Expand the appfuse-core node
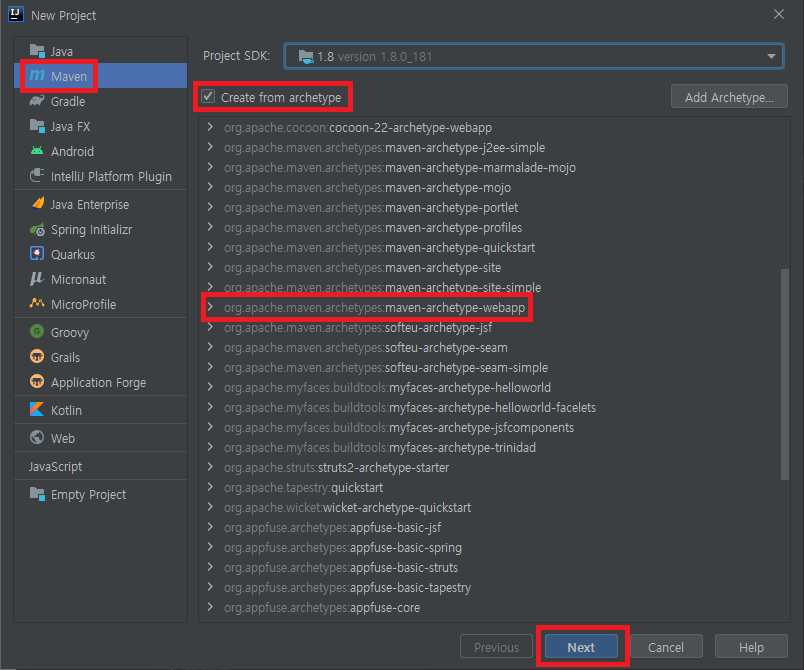This screenshot has width=804, height=670. coord(210,606)
